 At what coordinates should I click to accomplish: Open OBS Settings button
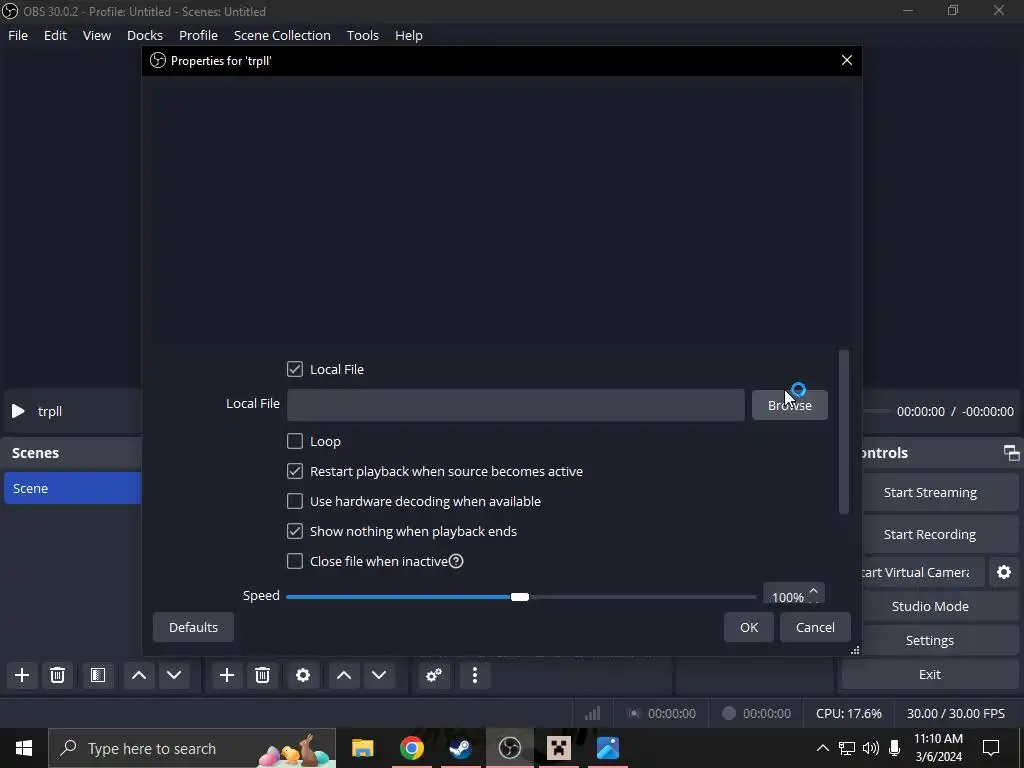pyautogui.click(x=930, y=640)
